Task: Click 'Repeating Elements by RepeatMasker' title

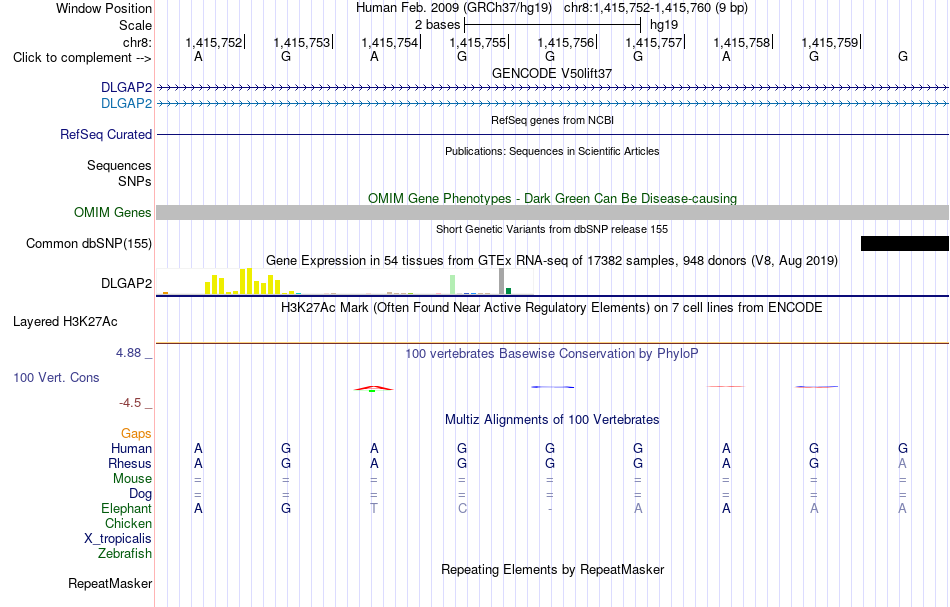Action: pos(552,570)
